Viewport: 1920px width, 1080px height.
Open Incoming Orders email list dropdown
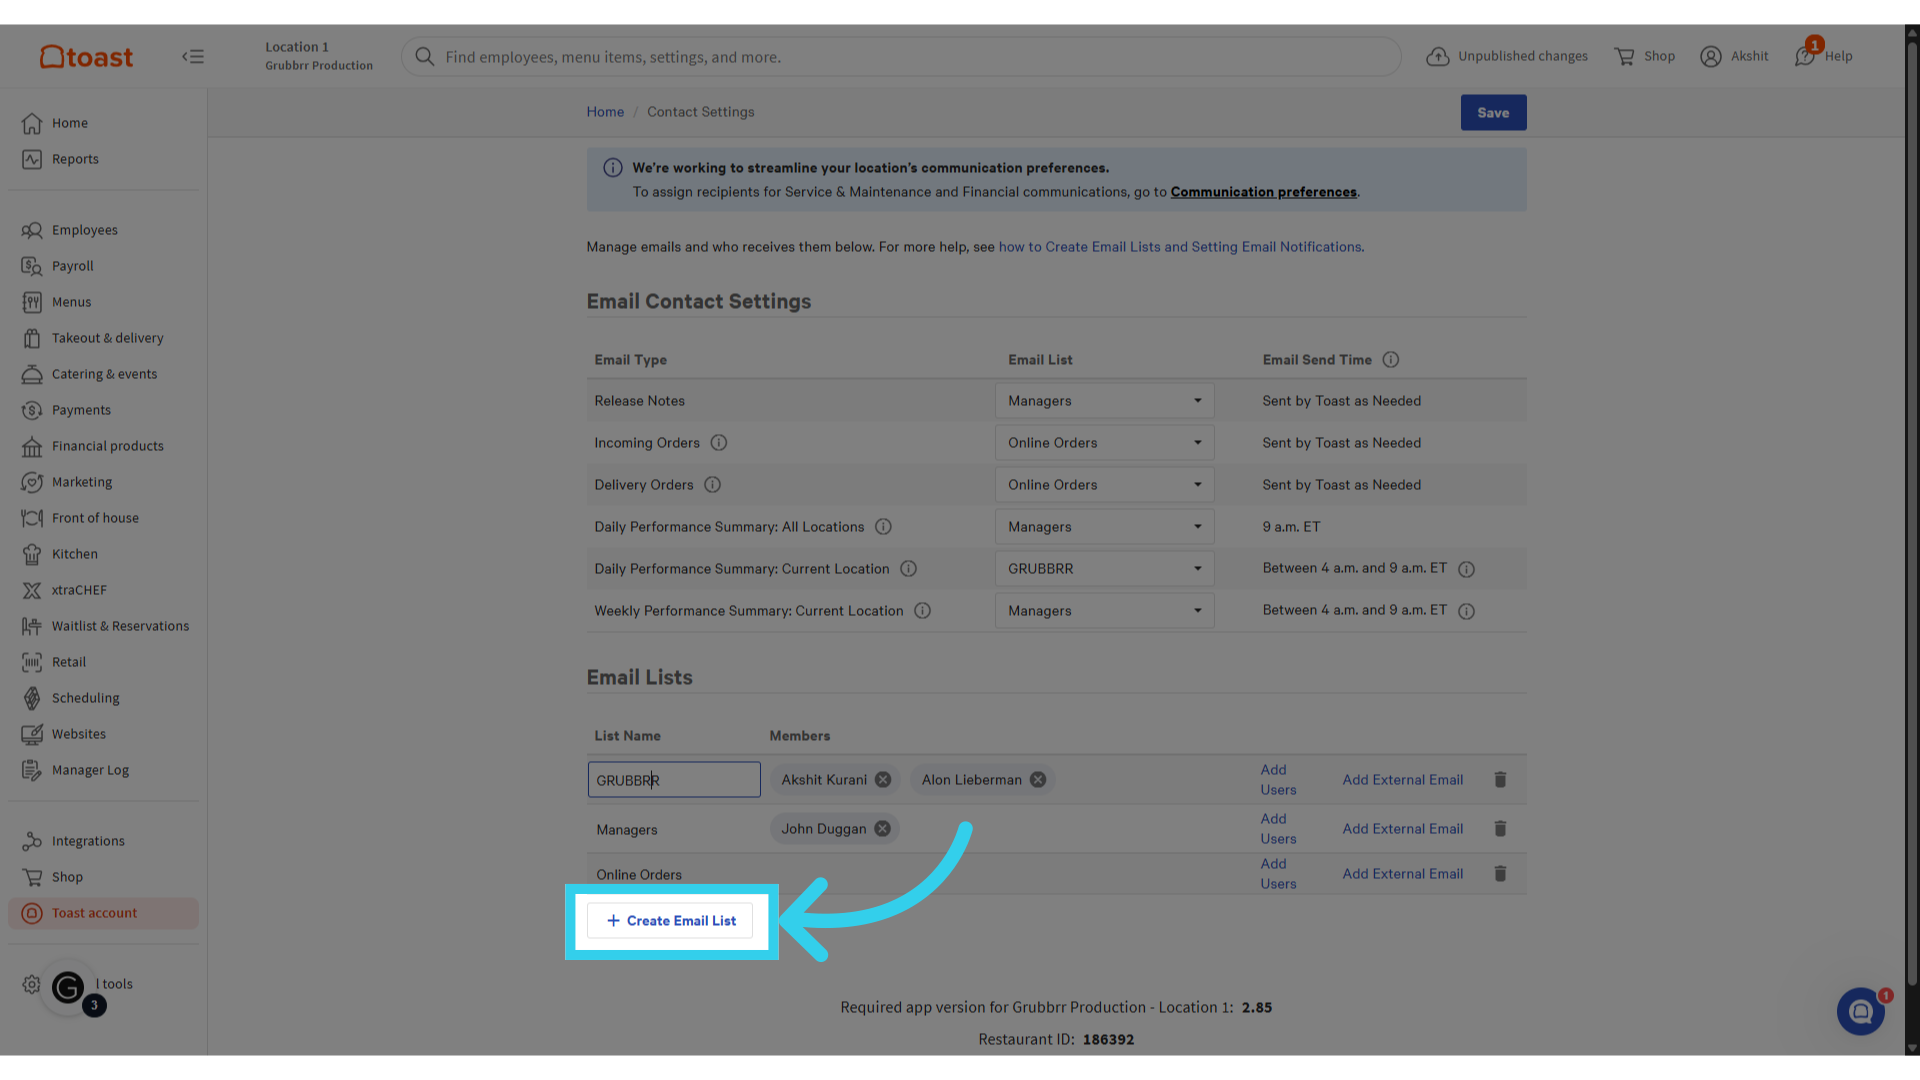(x=1104, y=443)
